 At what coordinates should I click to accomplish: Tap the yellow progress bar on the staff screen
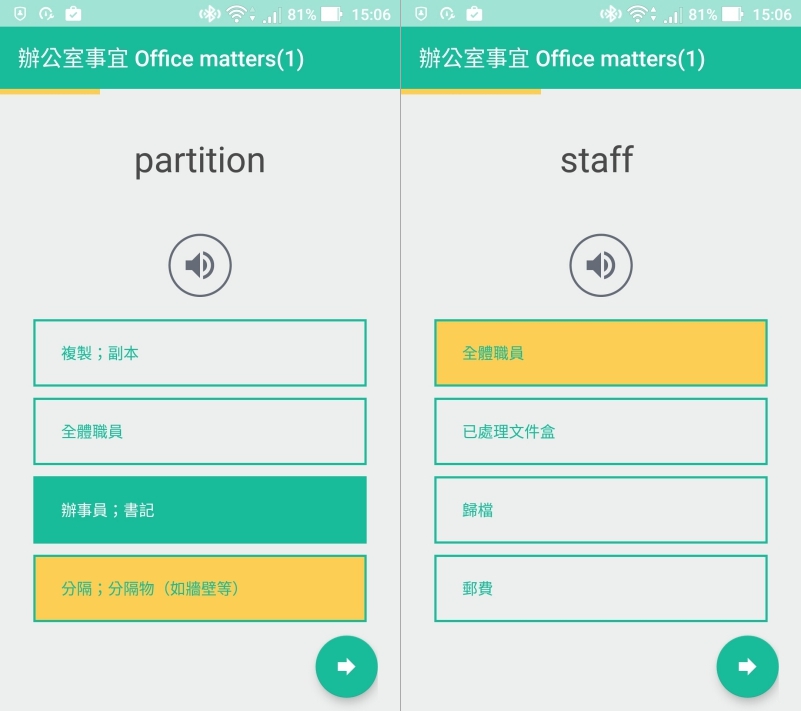click(x=471, y=91)
